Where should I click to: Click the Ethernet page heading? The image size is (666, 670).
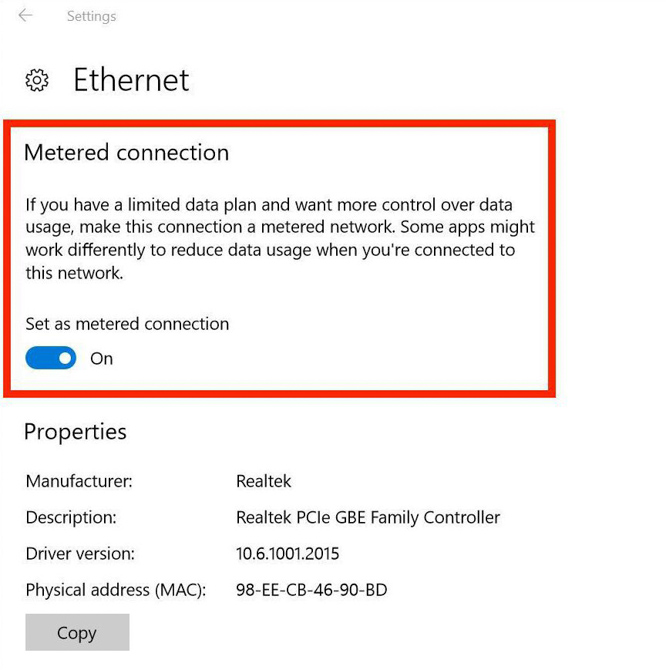(x=131, y=80)
